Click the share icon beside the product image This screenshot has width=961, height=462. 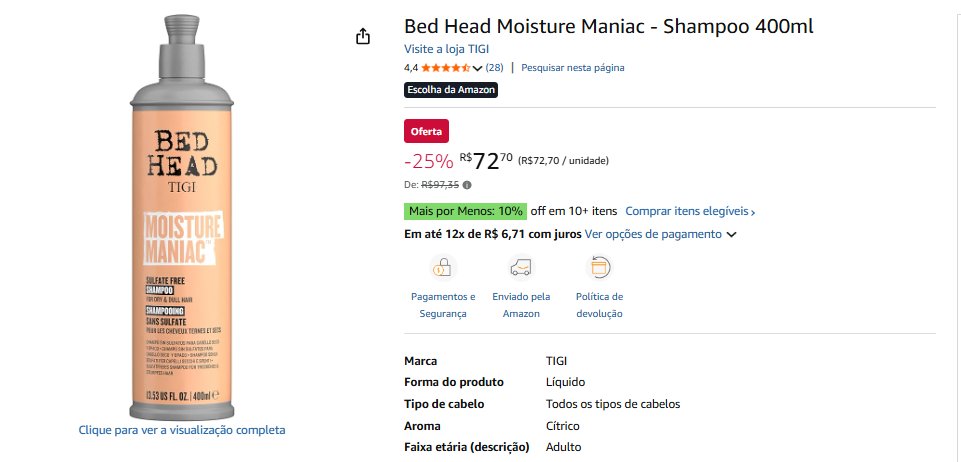coord(363,37)
